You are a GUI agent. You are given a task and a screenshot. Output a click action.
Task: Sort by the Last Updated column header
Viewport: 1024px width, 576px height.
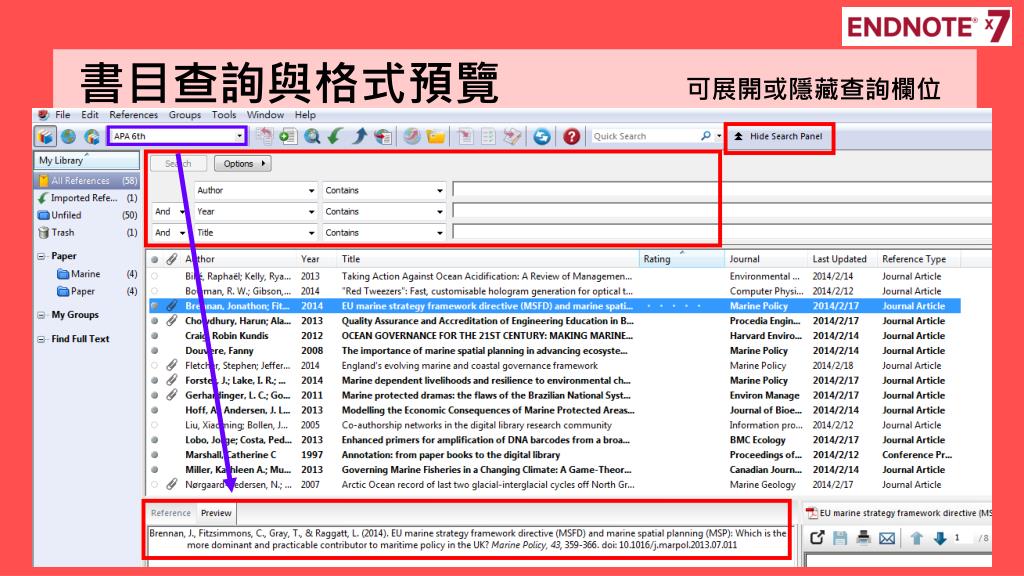pyautogui.click(x=839, y=259)
